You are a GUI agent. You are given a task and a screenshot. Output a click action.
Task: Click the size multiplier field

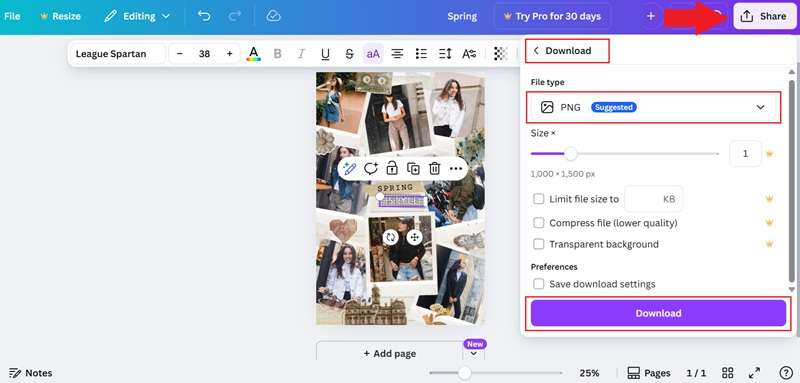(x=745, y=154)
